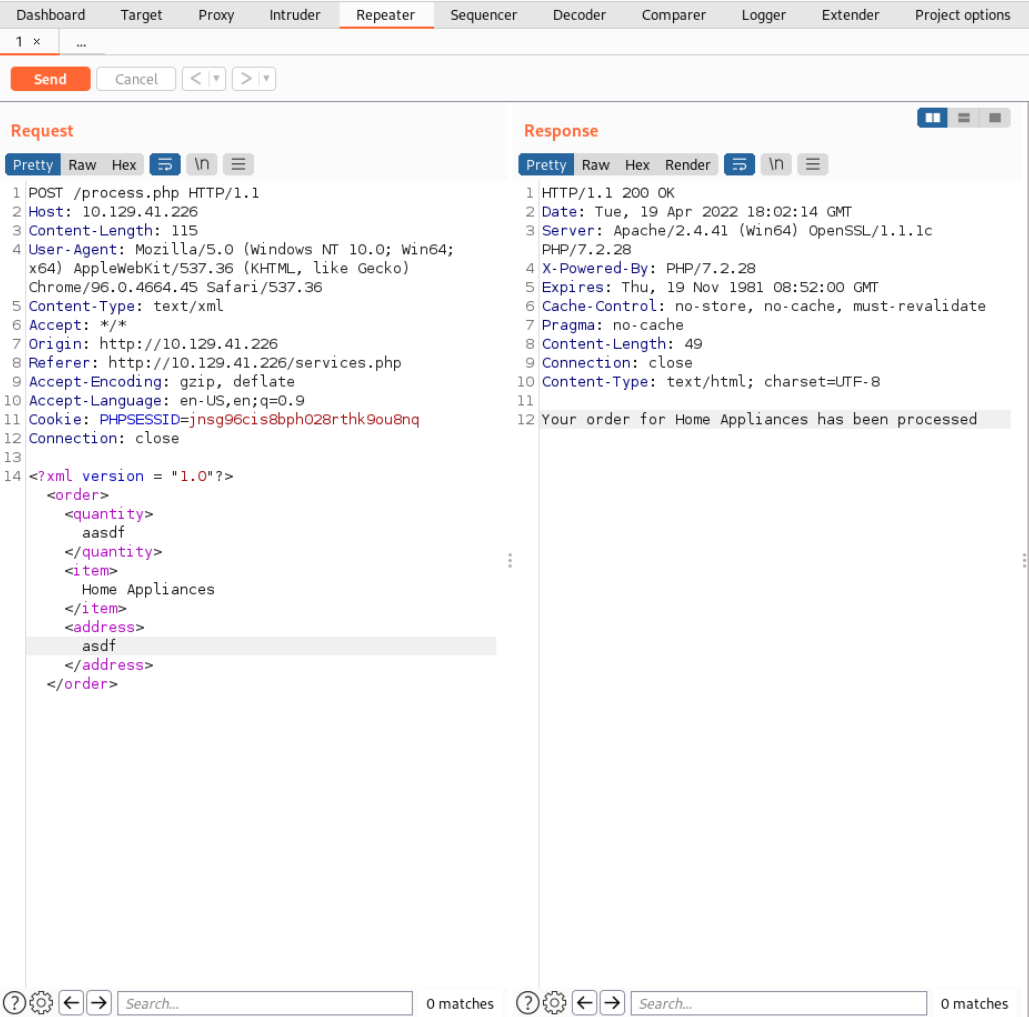Screen dimensions: 1029x1017
Task: Switch to the Target tab
Action: [141, 14]
